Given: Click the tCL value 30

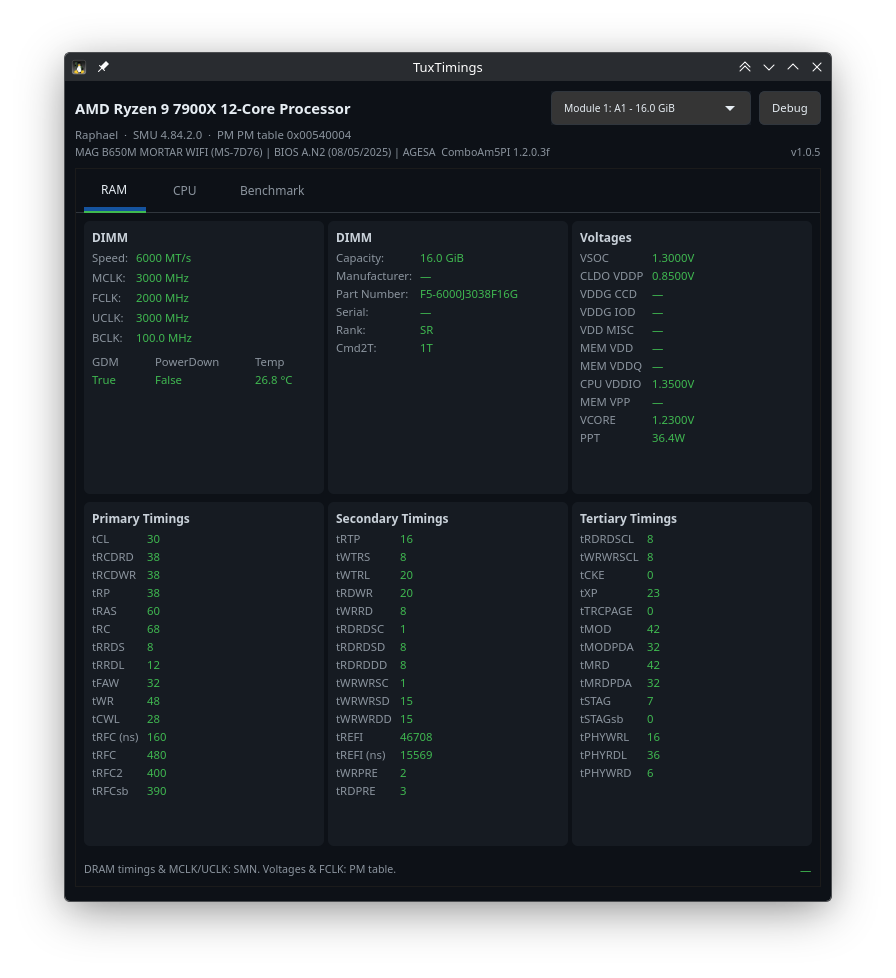Looking at the screenshot, I should tap(153, 540).
